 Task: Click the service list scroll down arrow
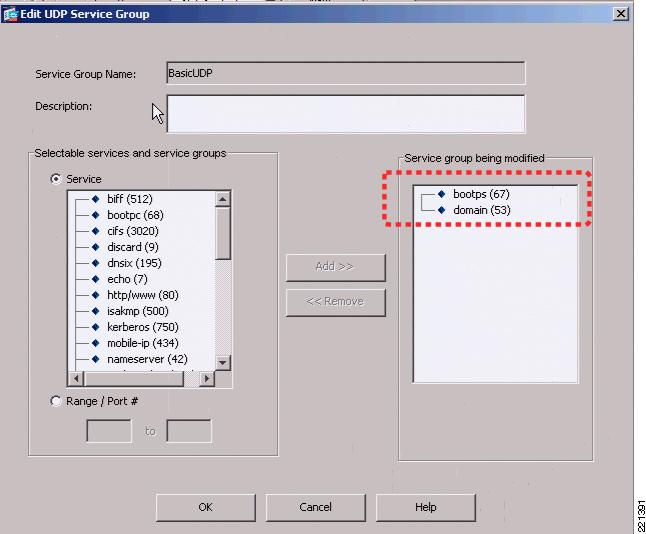222,363
